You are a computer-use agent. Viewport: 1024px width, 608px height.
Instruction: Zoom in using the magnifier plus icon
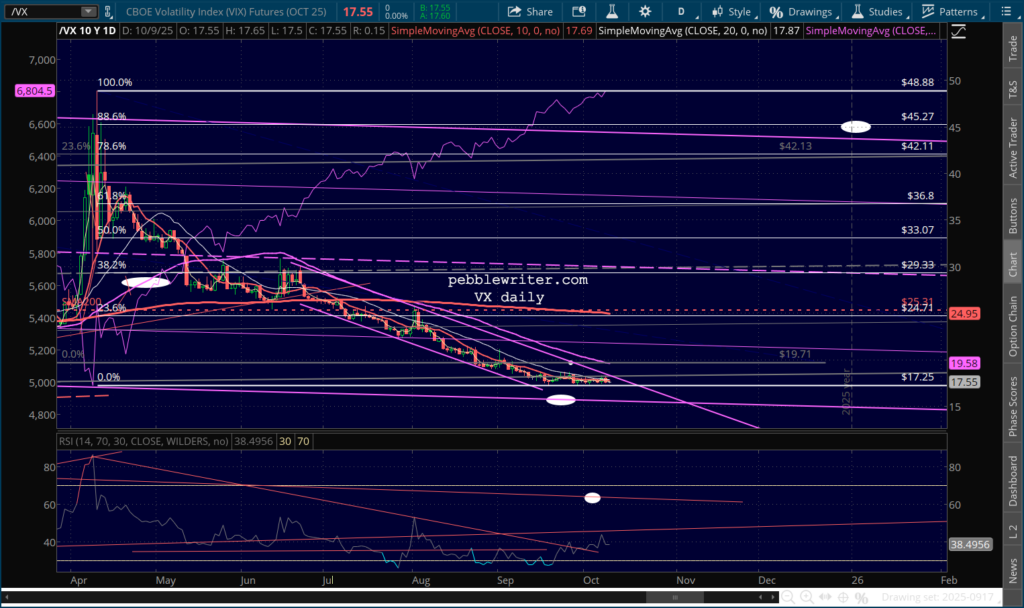pos(807,597)
